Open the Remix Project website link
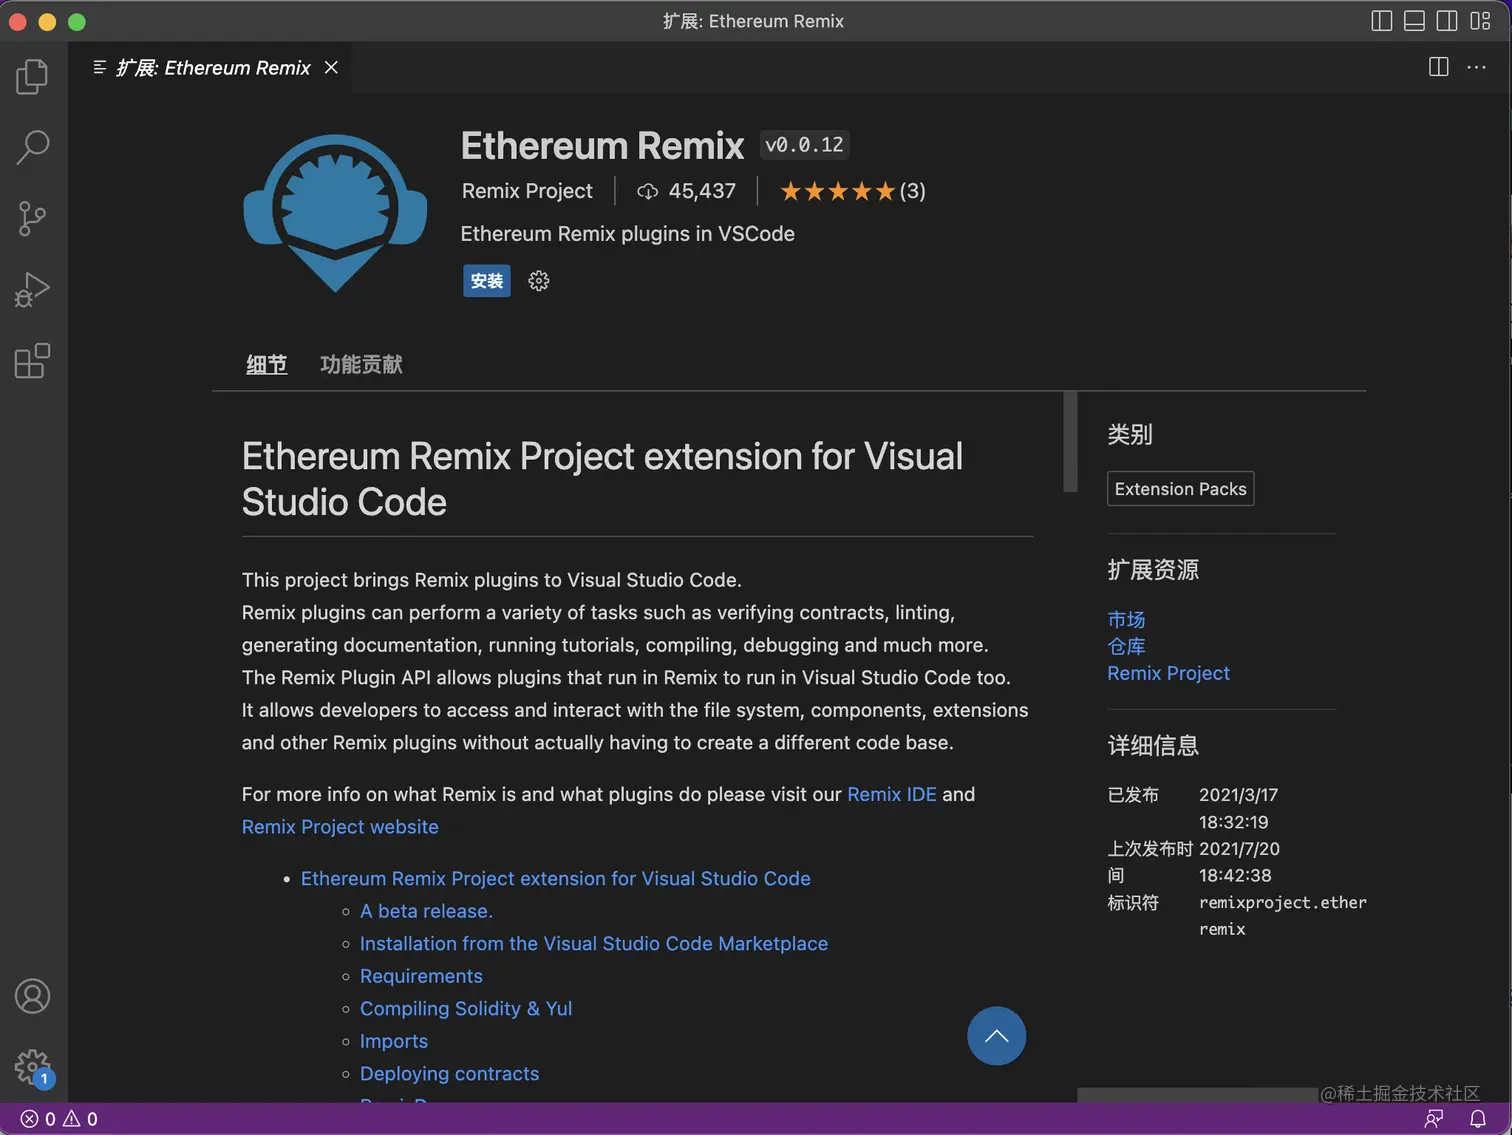 [x=340, y=827]
